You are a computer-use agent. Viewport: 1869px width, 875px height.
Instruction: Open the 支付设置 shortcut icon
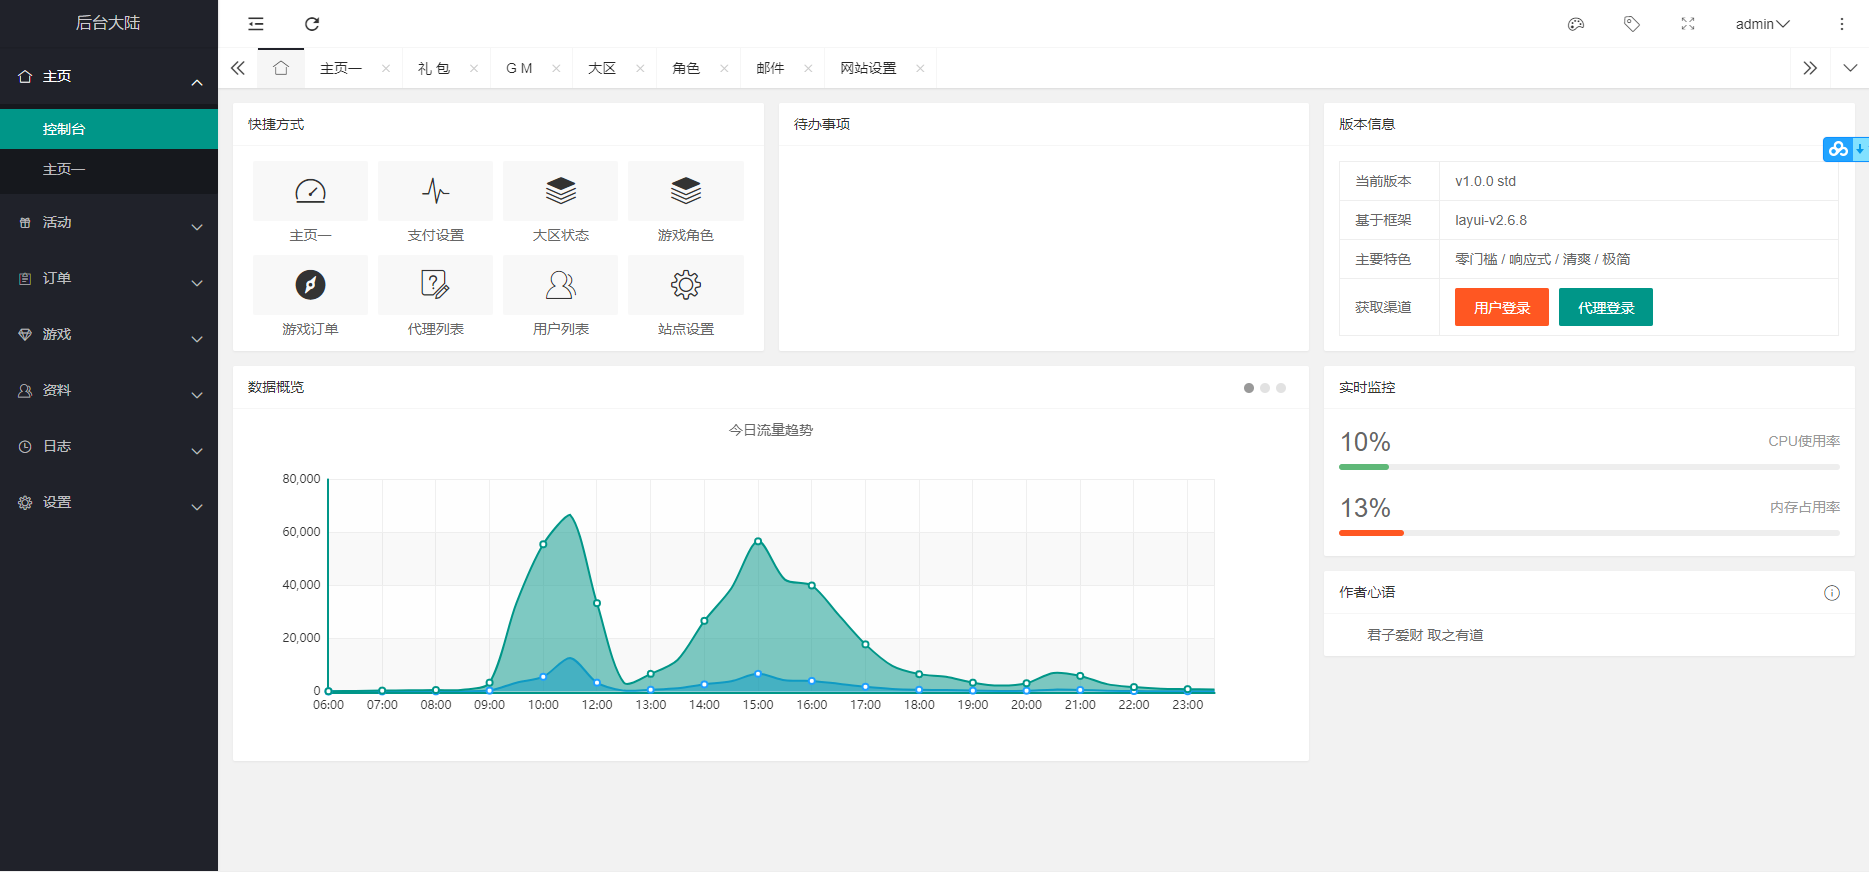point(435,191)
